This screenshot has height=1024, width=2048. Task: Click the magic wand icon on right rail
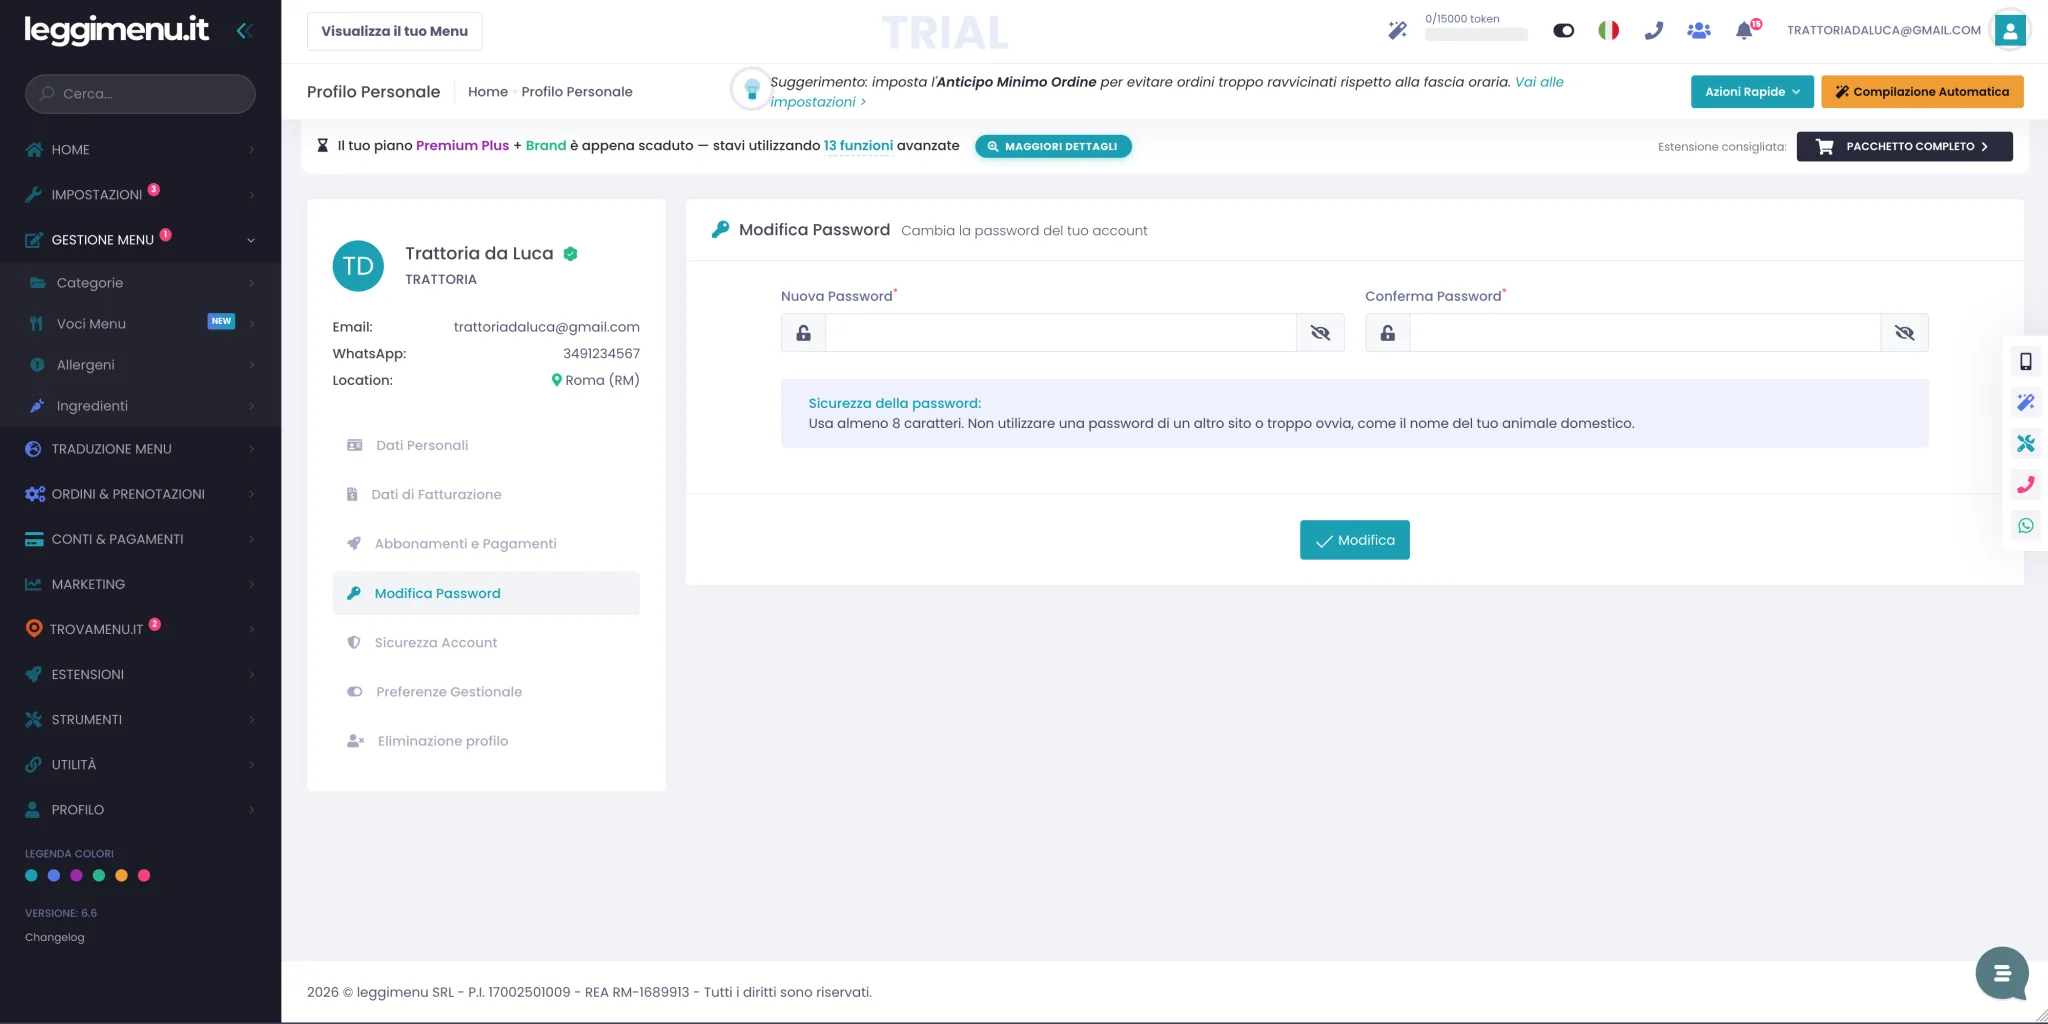pos(2025,402)
